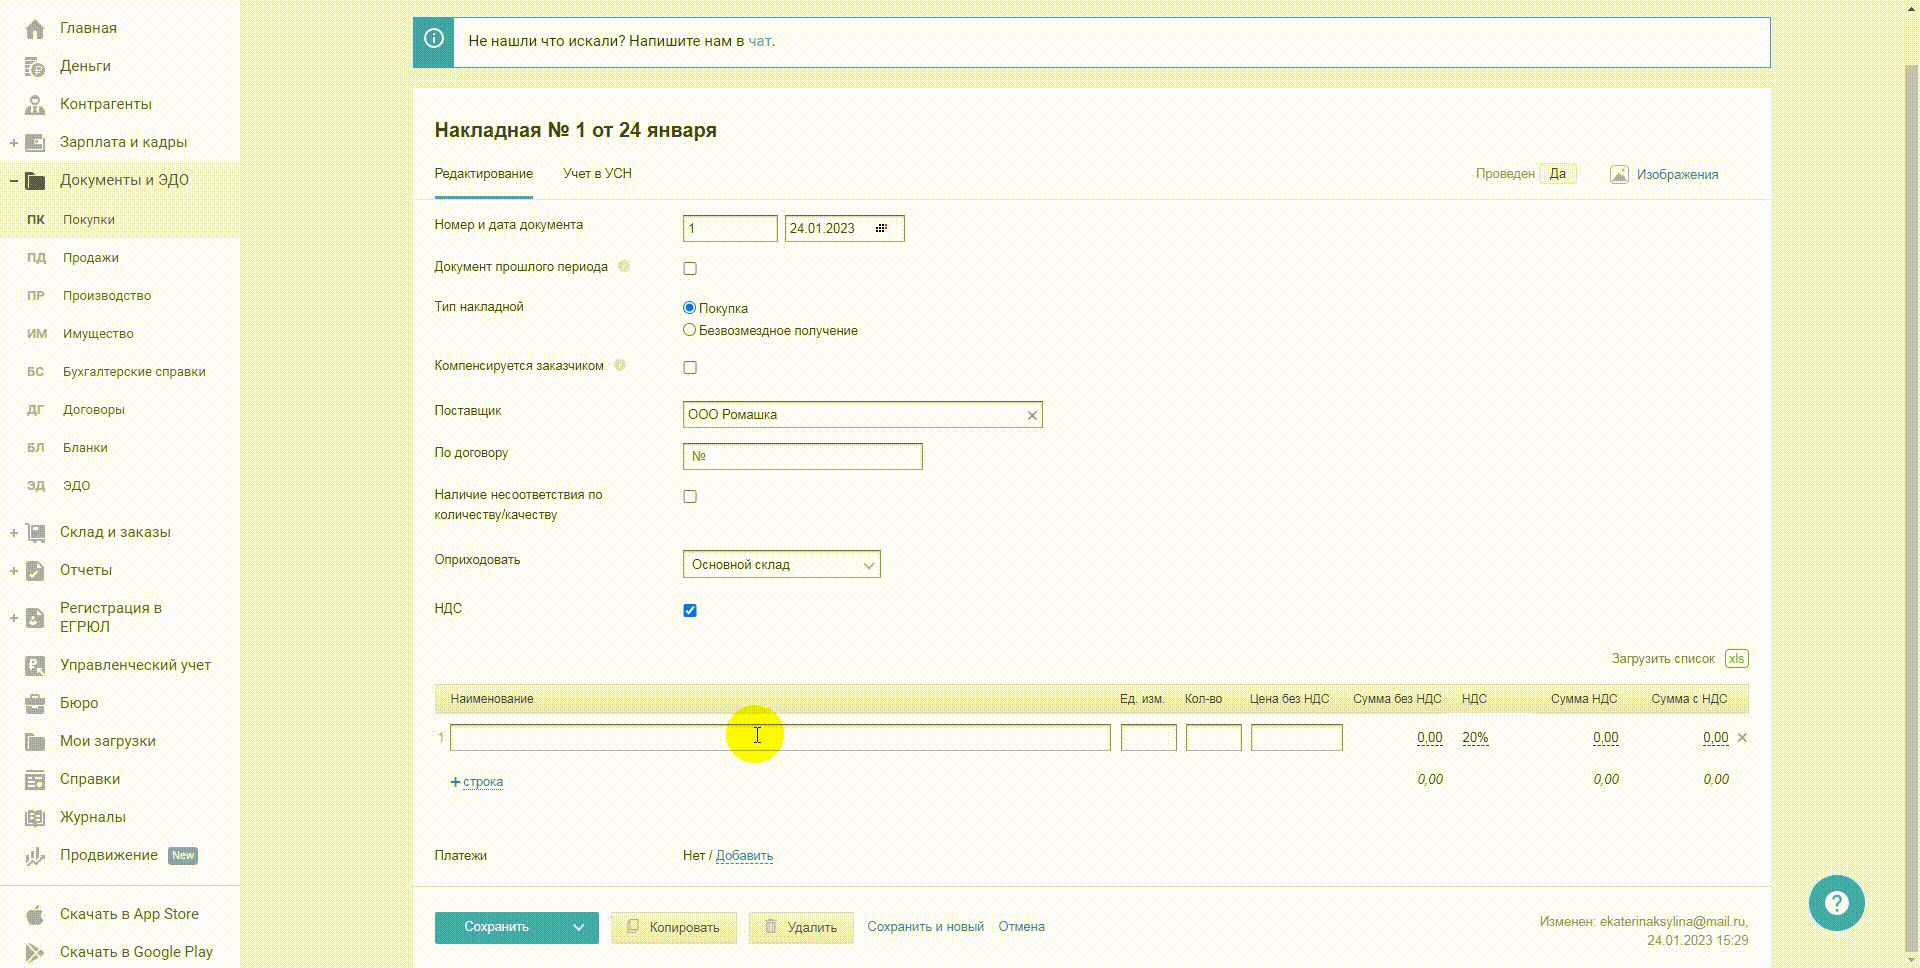Click Сохранить и новый link
This screenshot has width=1920, height=968.
click(925, 927)
